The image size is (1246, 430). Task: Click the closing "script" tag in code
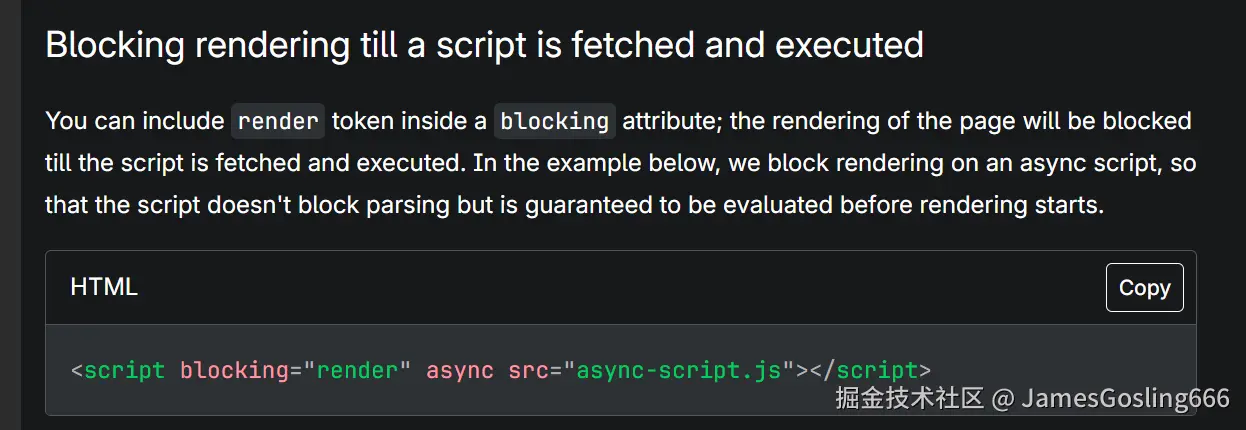point(877,371)
